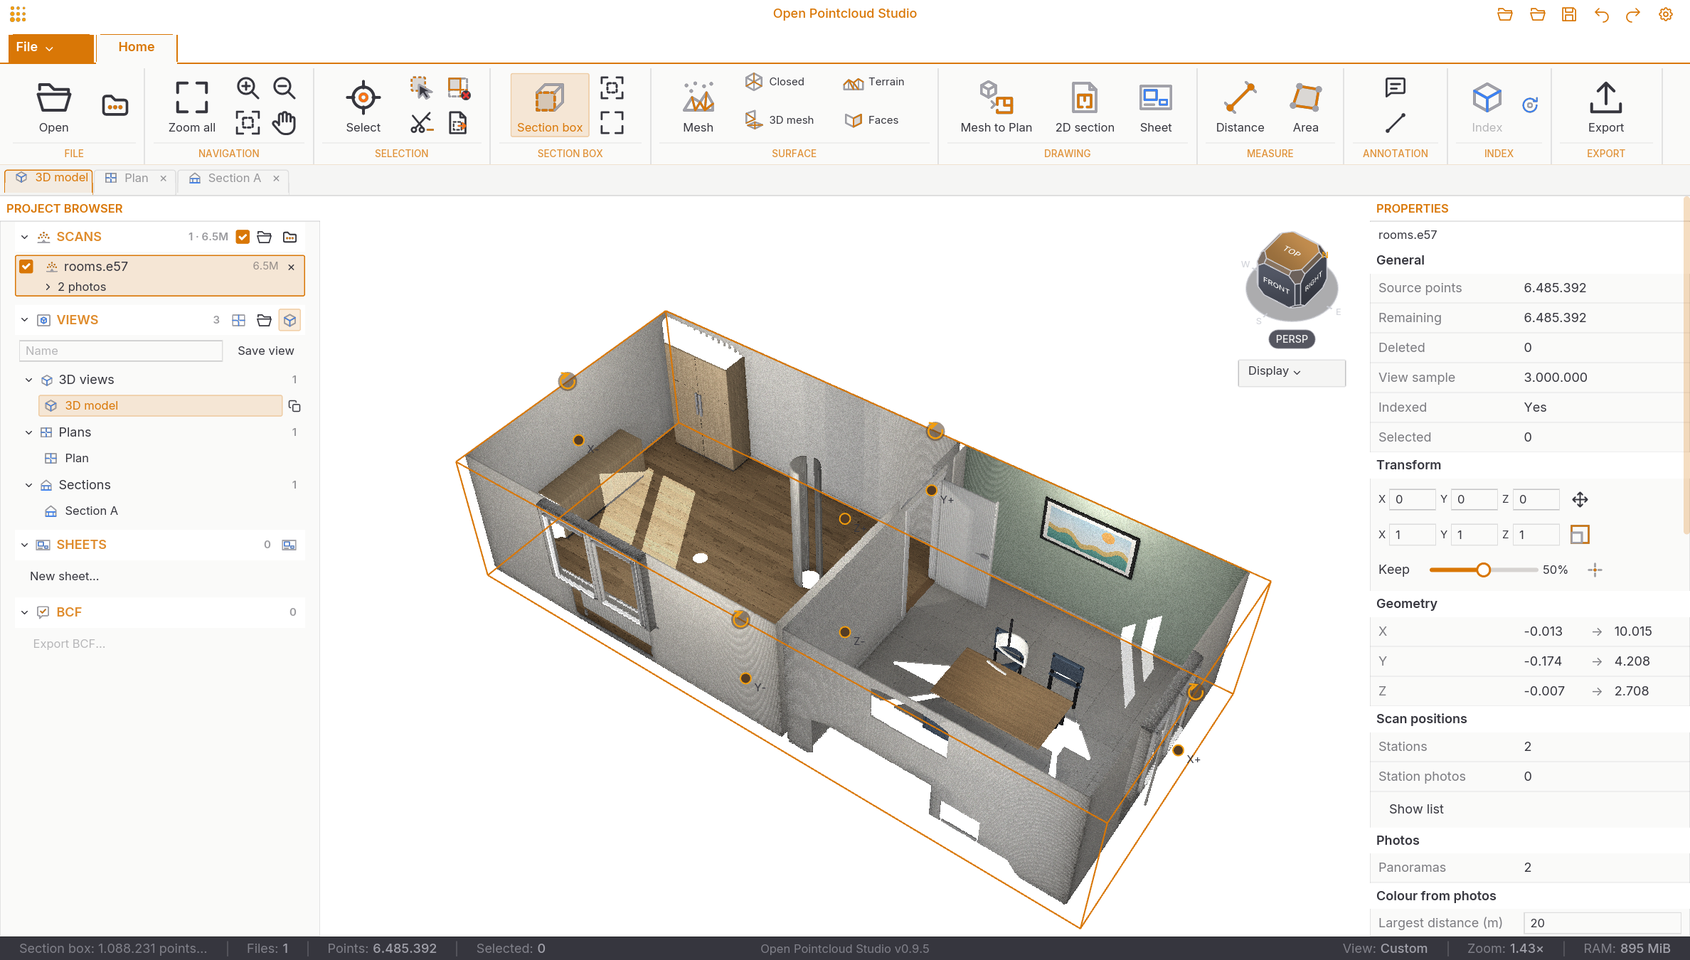This screenshot has height=960, width=1690.
Task: Toggle uniform scale lock in Transform
Action: (x=1580, y=535)
